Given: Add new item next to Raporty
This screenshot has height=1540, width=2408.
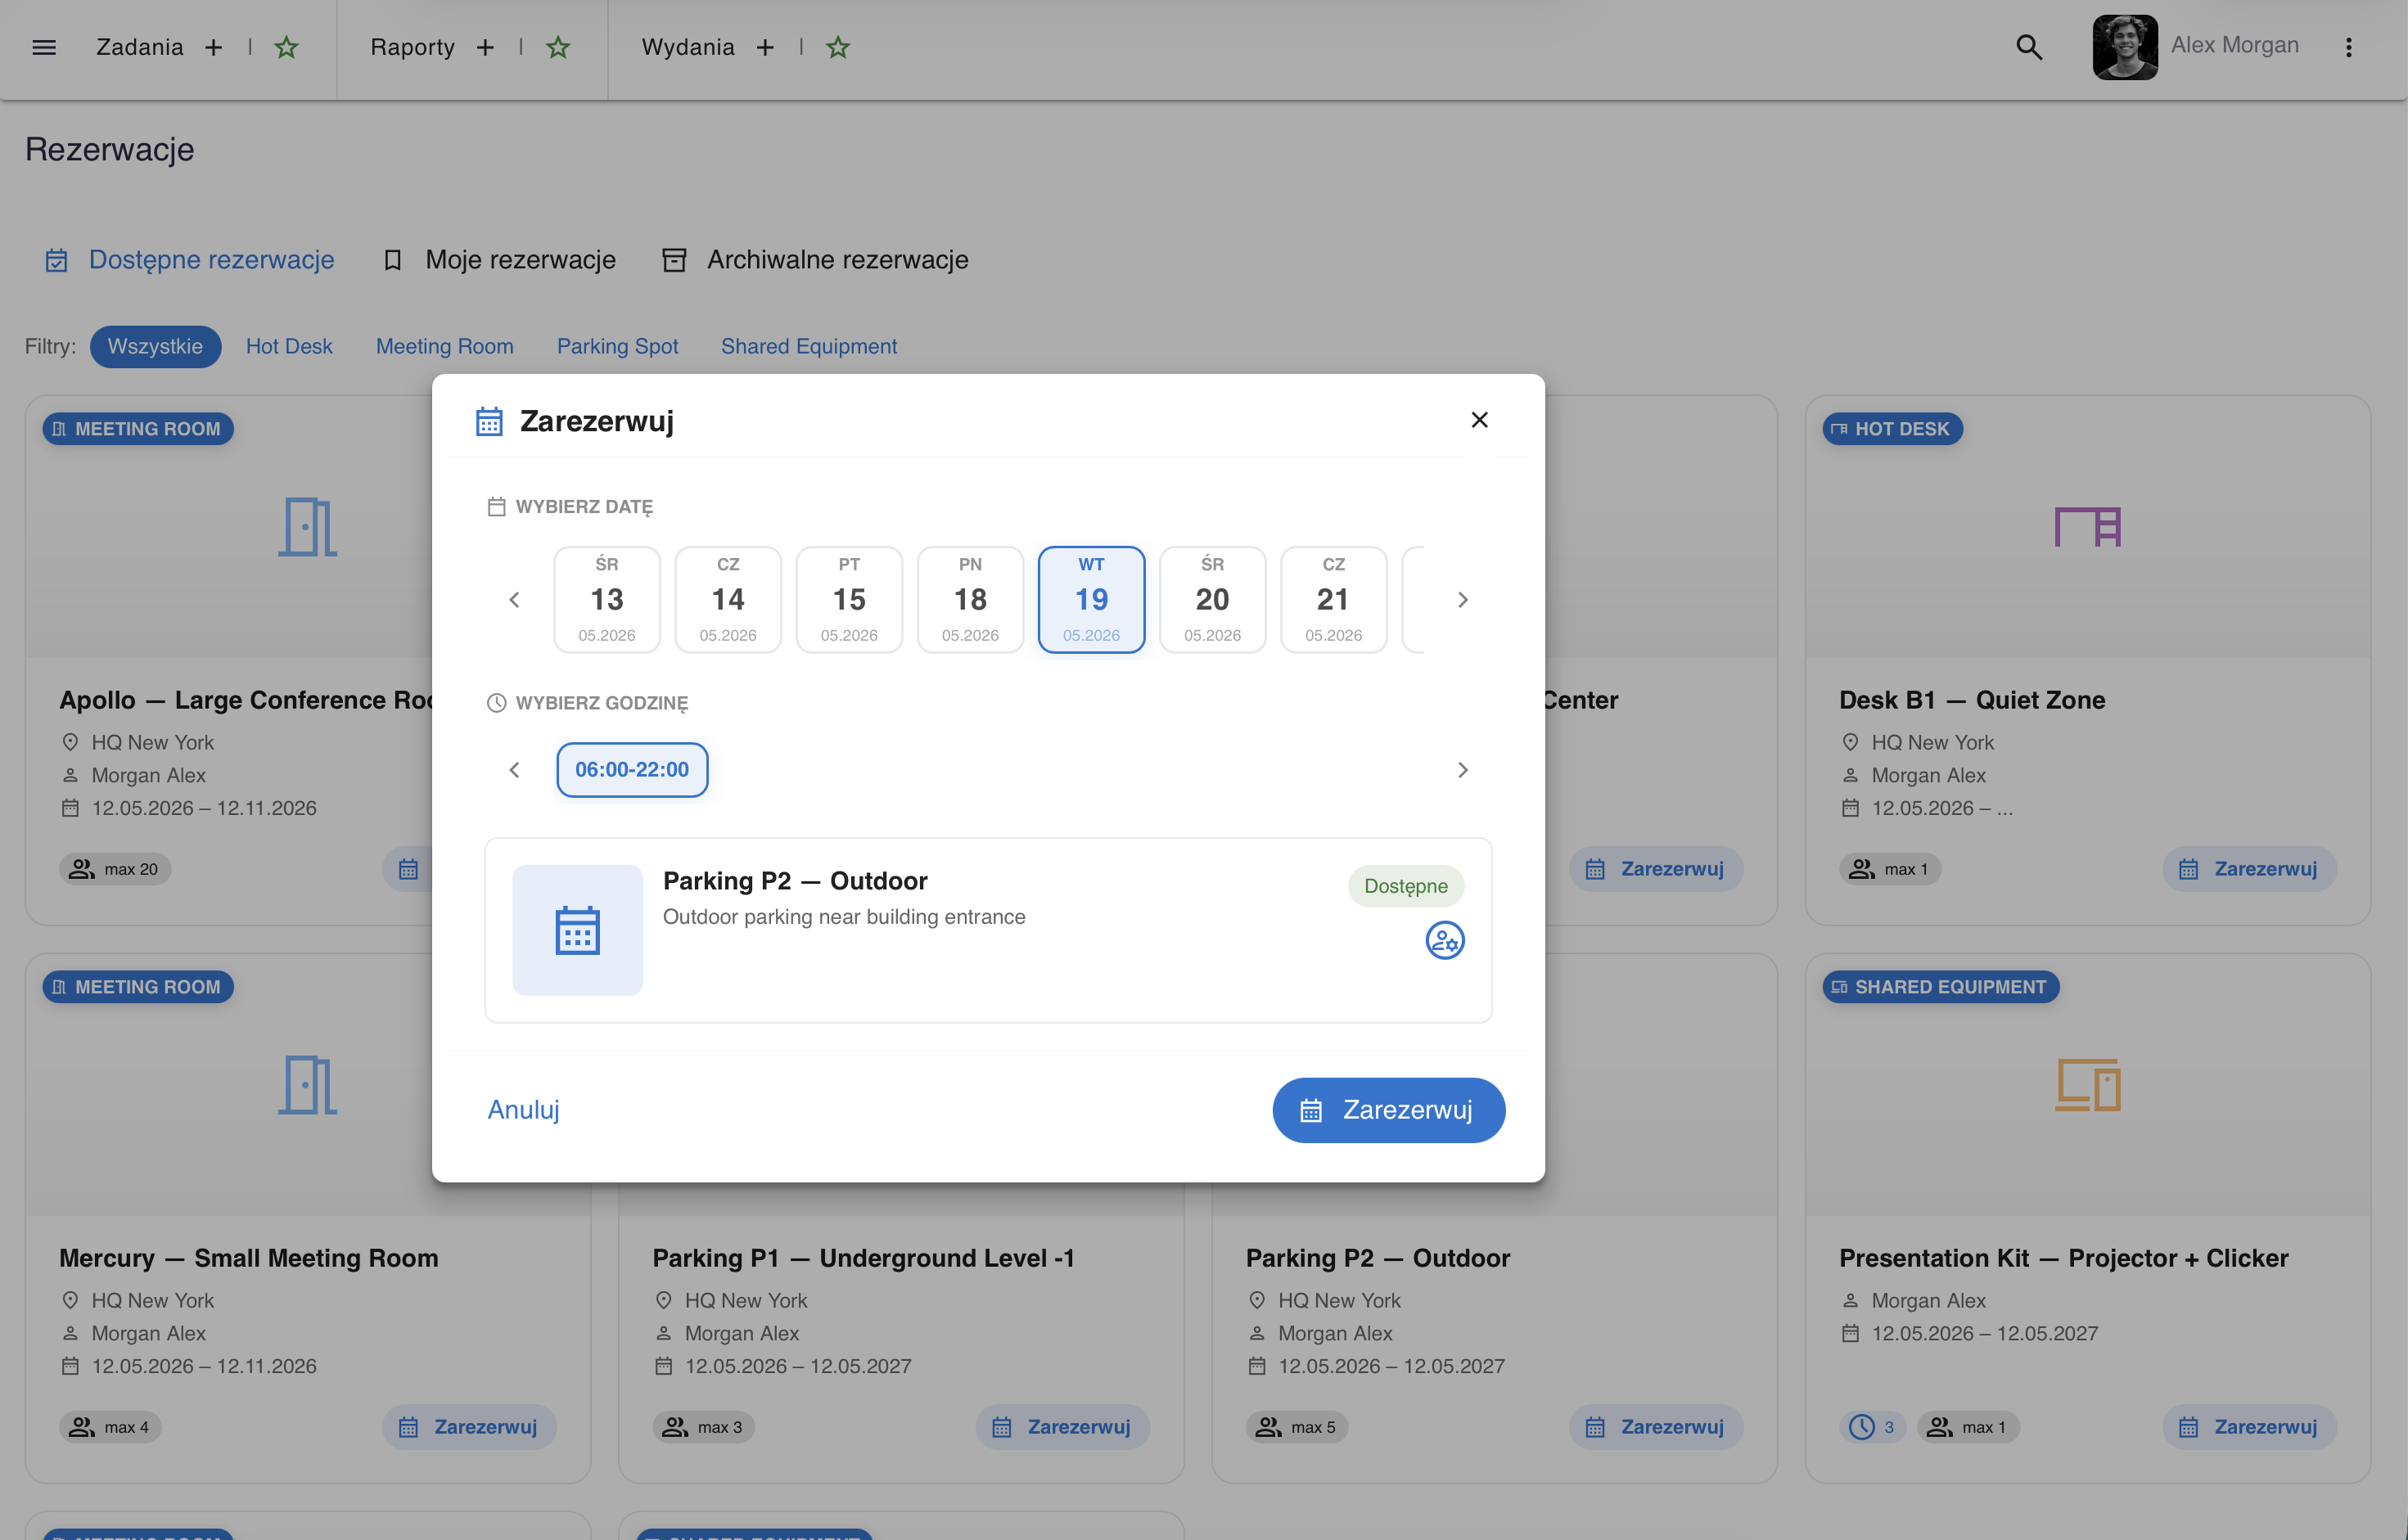Looking at the screenshot, I should 485,47.
